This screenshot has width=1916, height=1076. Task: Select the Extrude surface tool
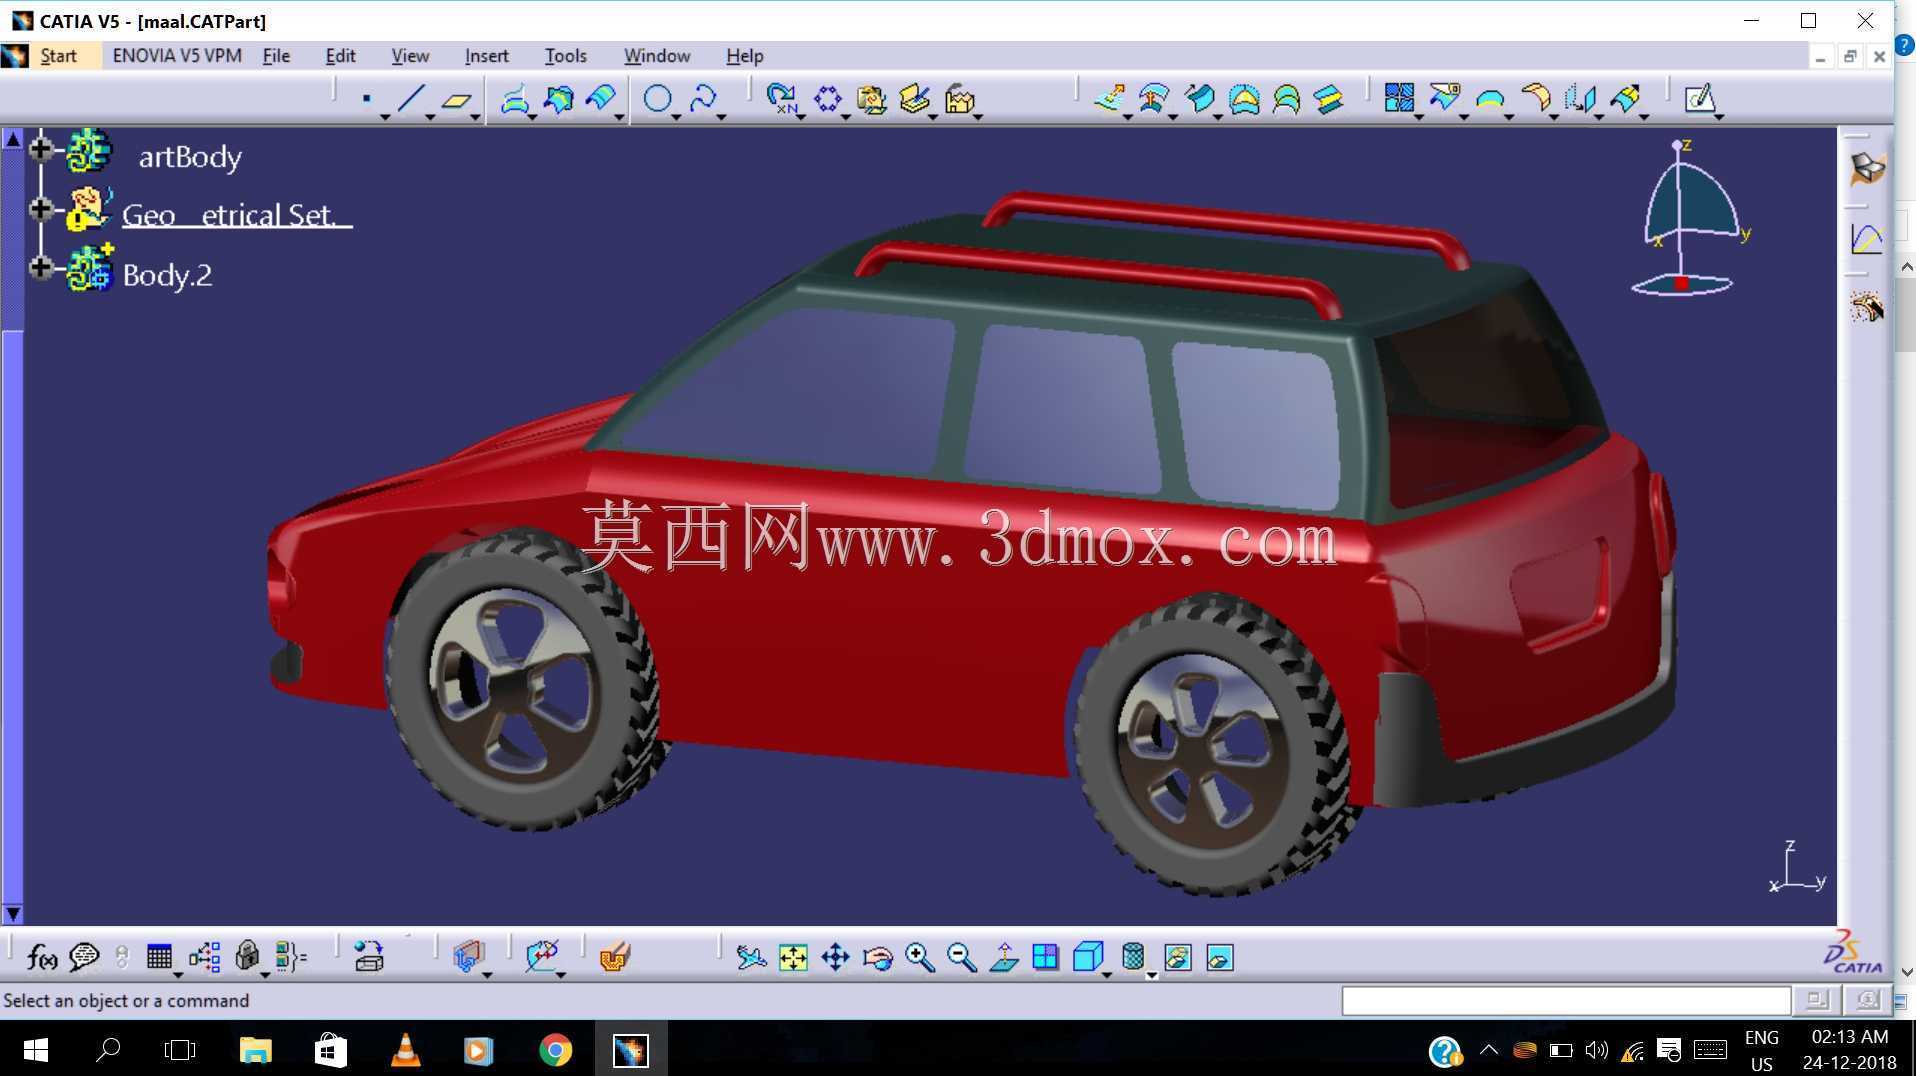515,99
